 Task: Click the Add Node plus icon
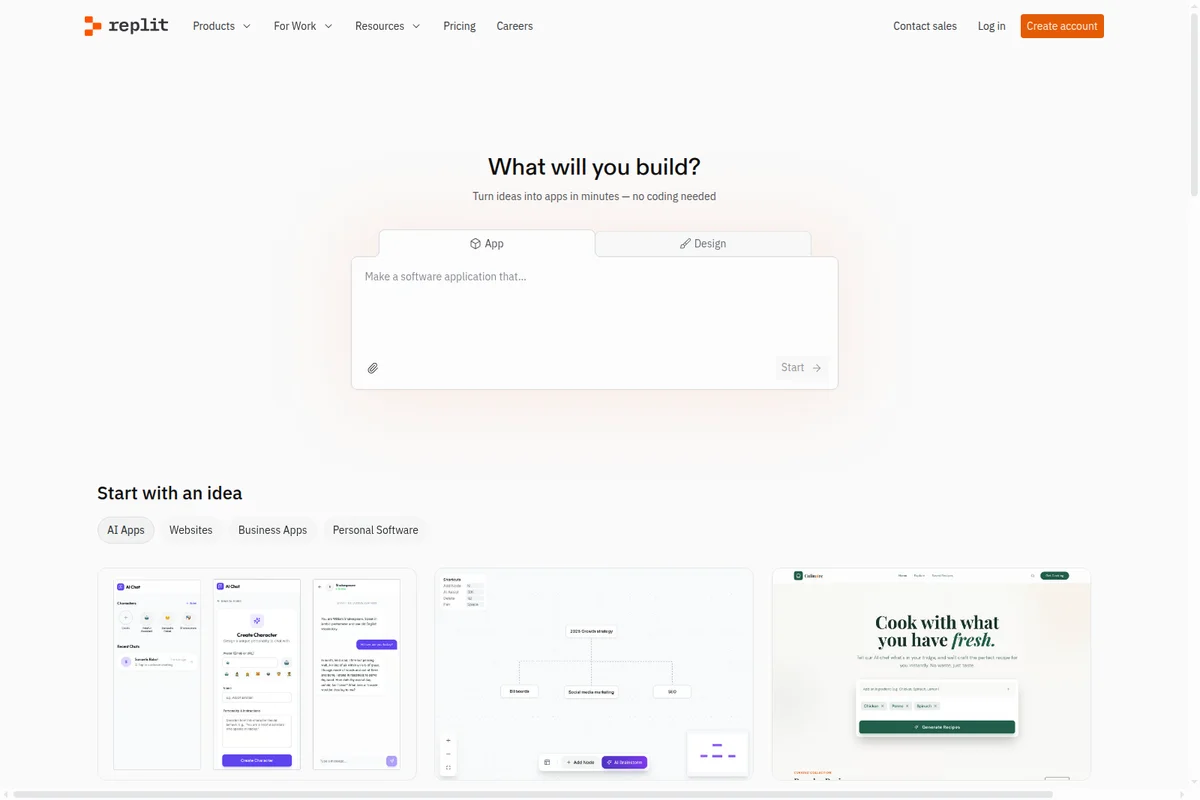point(569,762)
